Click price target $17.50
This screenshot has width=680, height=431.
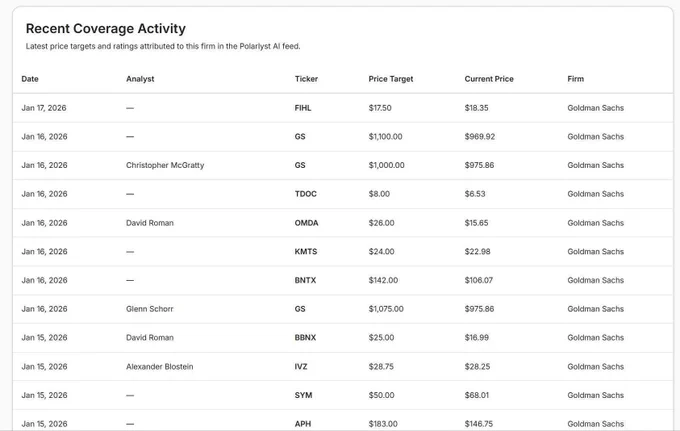pos(380,108)
